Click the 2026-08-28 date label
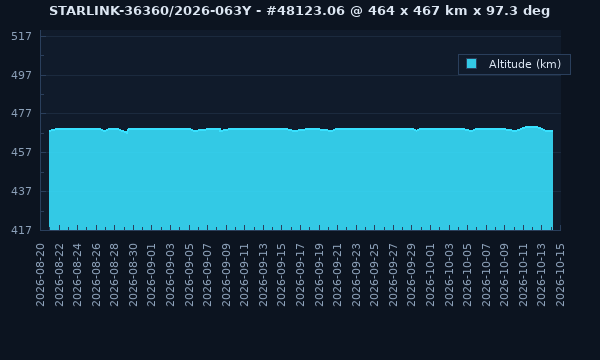 click(x=114, y=275)
